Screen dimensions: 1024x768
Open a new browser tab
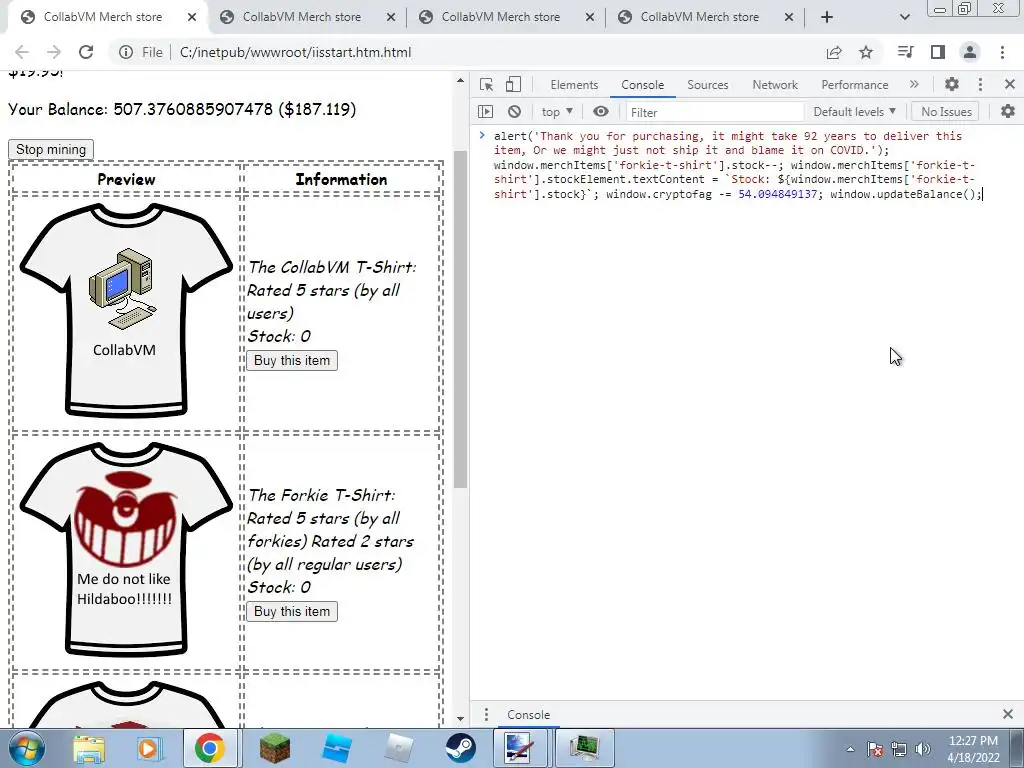click(x=827, y=17)
